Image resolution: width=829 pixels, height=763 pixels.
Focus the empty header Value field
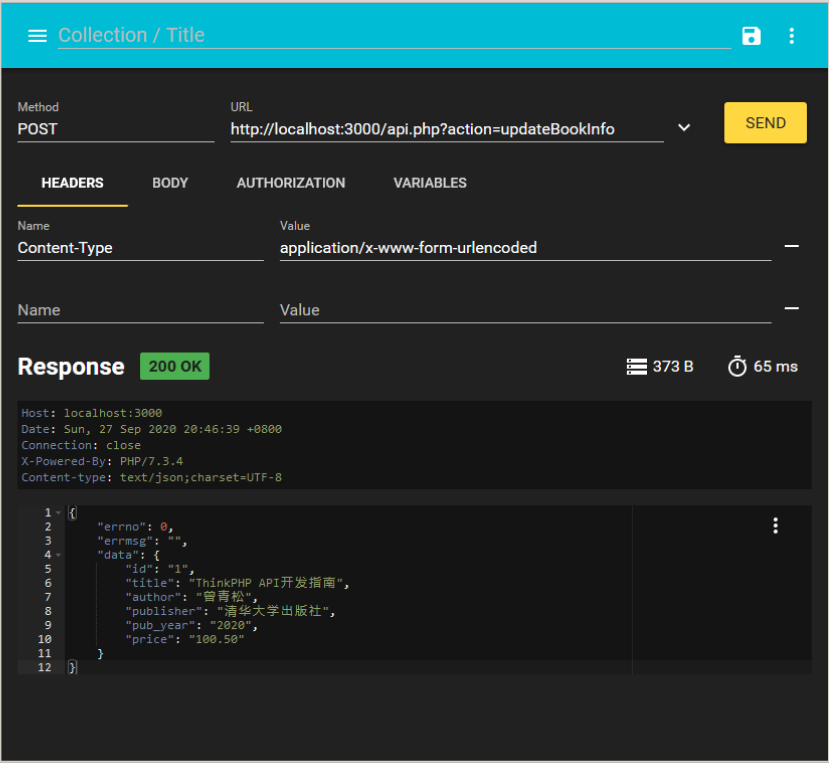[525, 310]
